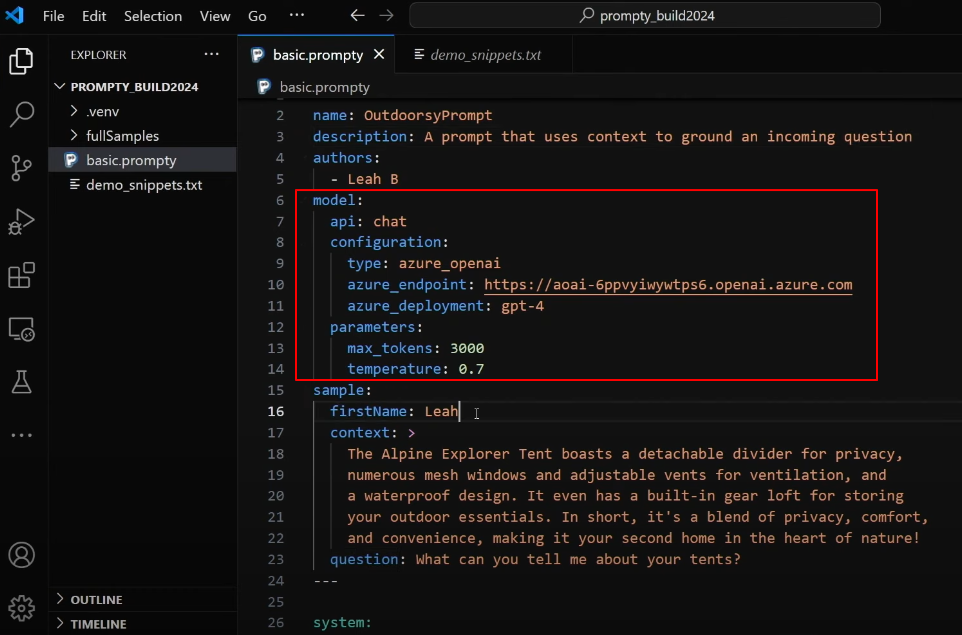Switch to the demo_snippets.txt tab

point(485,55)
